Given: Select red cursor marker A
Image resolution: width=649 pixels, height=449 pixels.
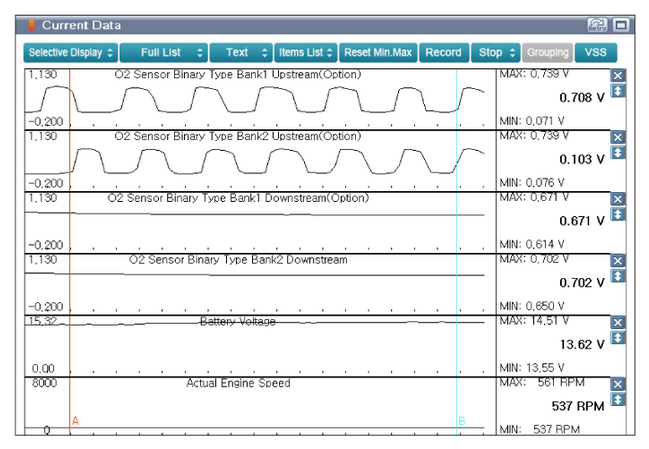Looking at the screenshot, I should click(75, 421).
